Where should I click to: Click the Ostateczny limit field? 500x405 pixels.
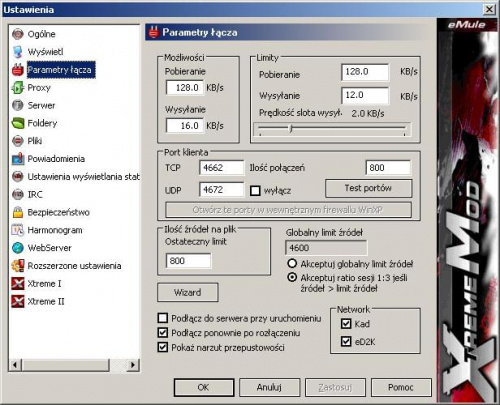pyautogui.click(x=188, y=261)
